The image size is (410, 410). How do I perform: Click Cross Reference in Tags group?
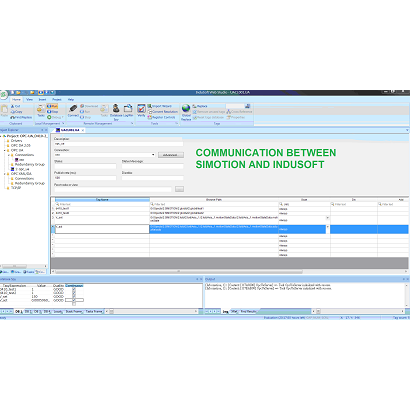(239, 112)
